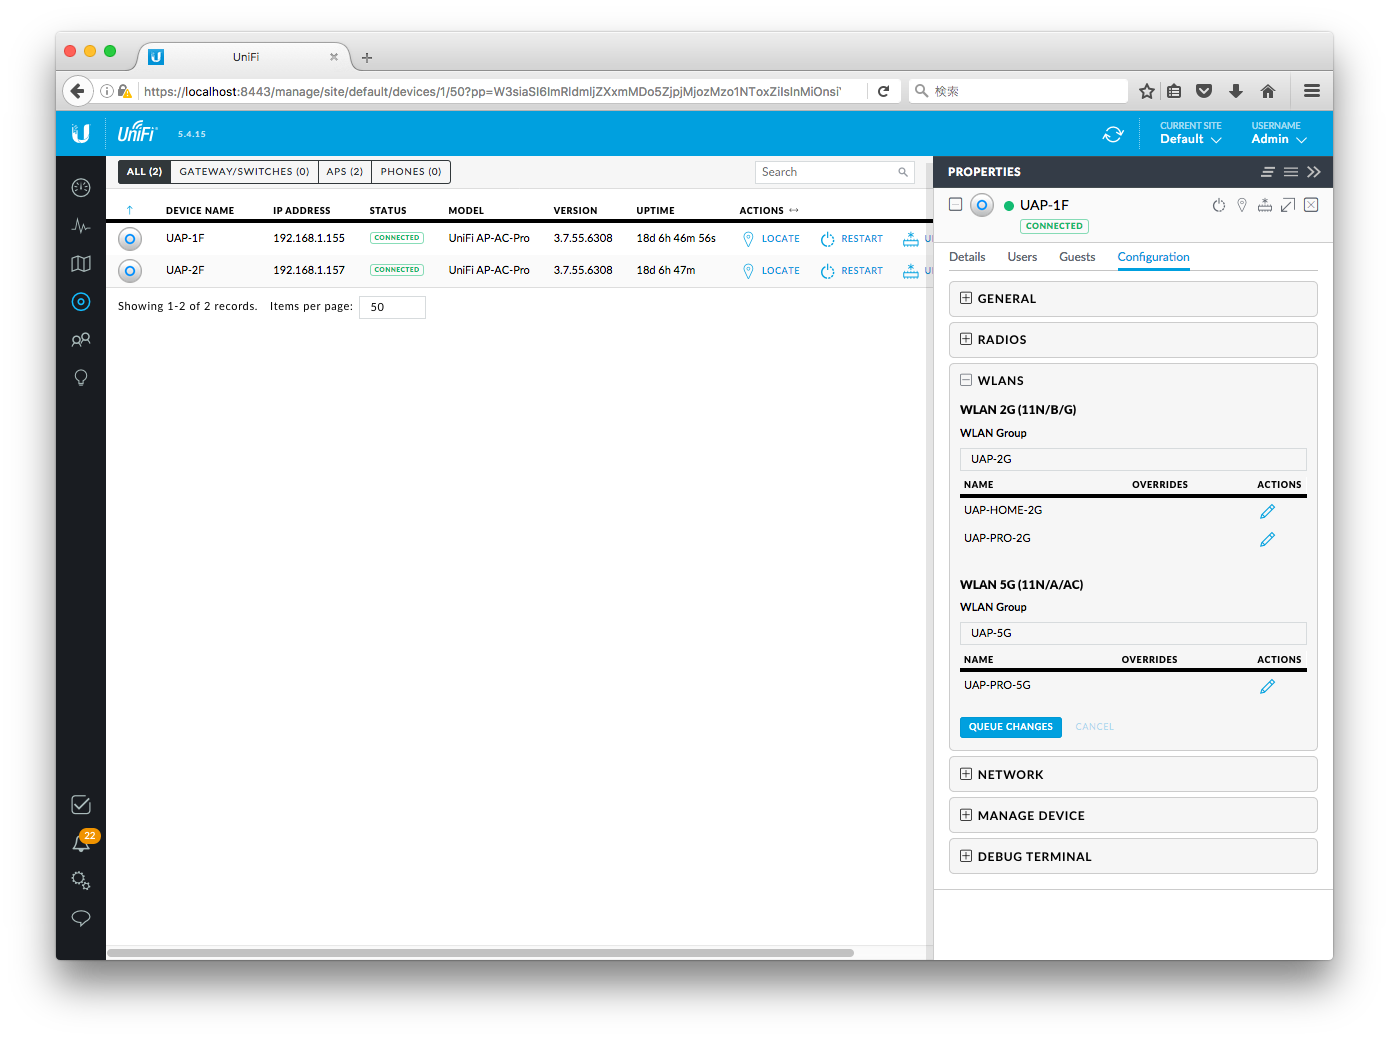This screenshot has height=1040, width=1389.
Task: Switch to the Configuration tab
Action: [x=1153, y=257]
